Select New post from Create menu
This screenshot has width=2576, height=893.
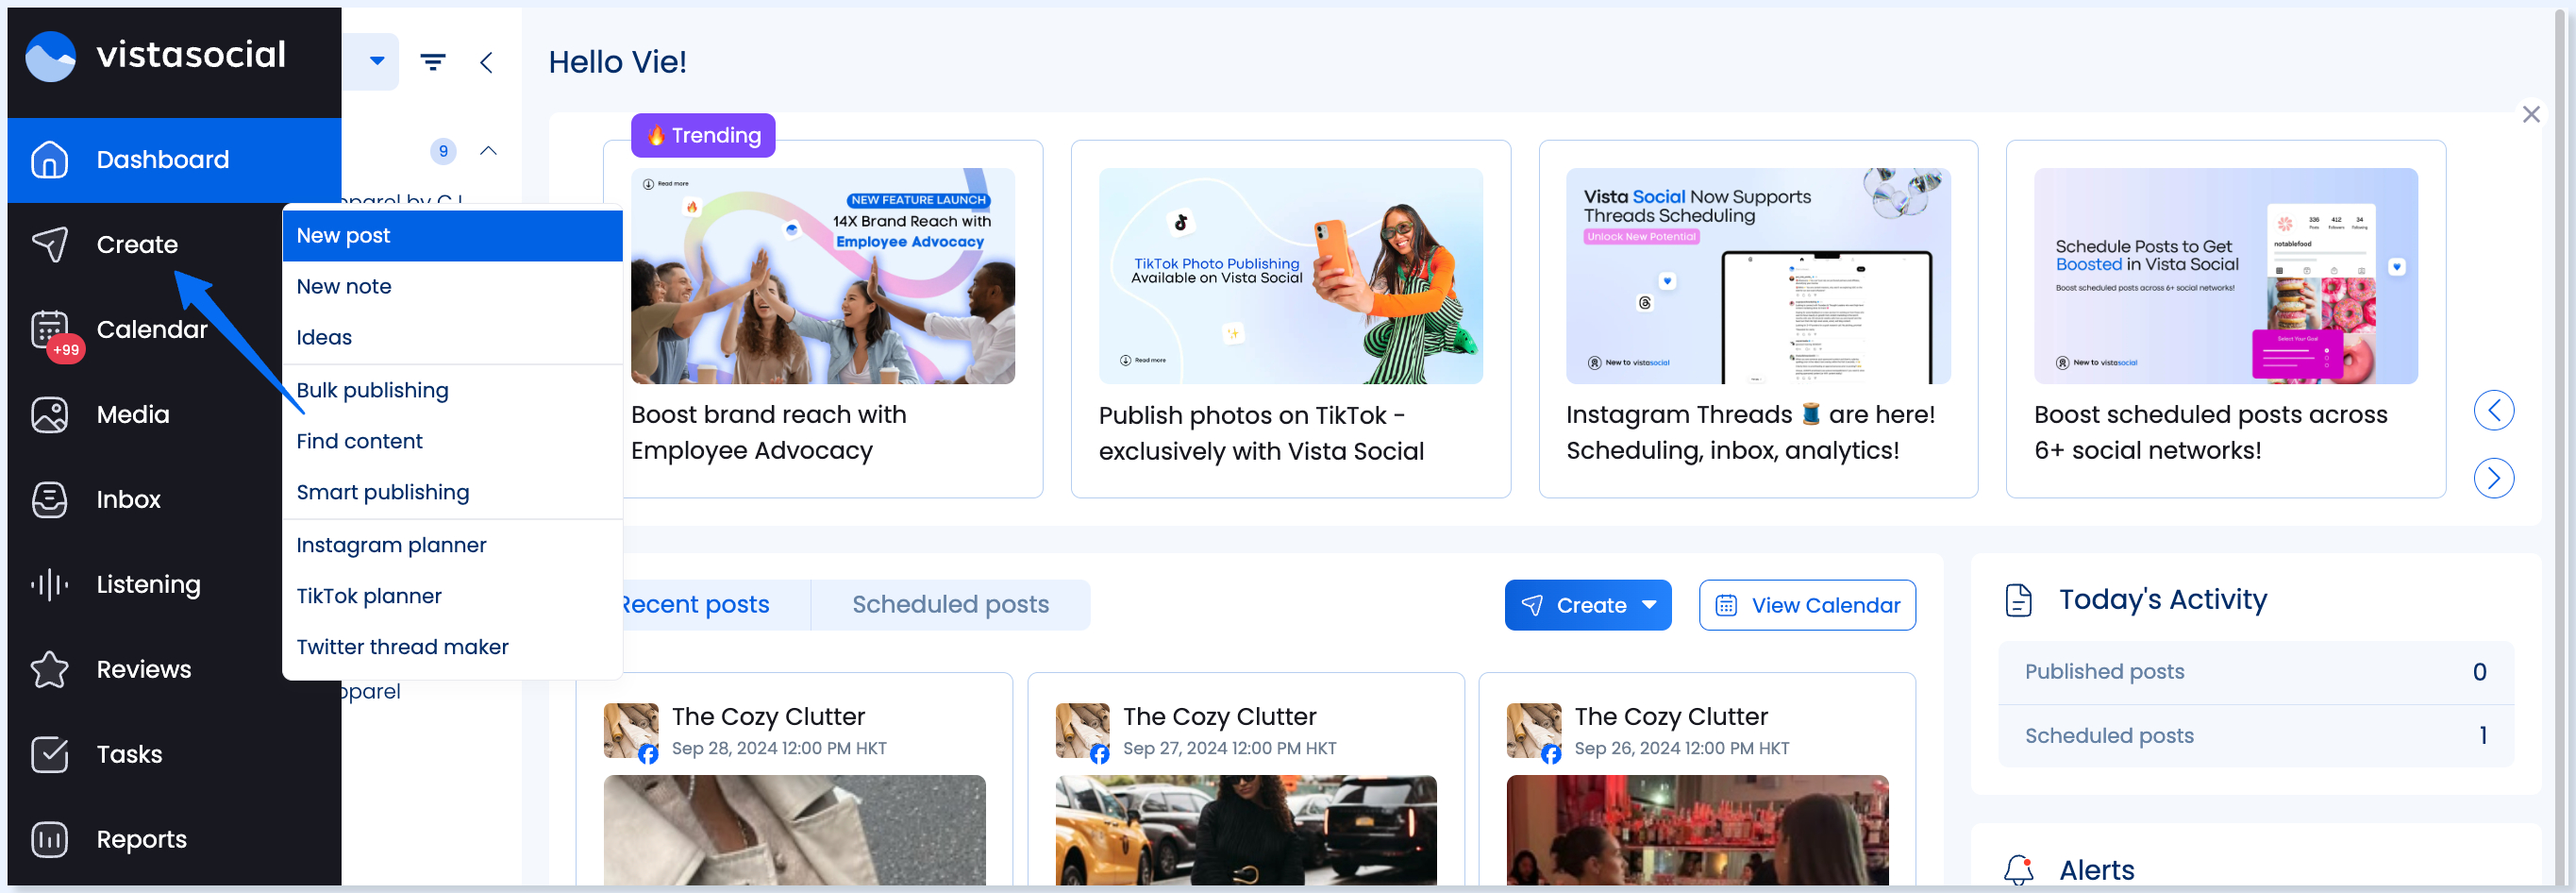(453, 236)
